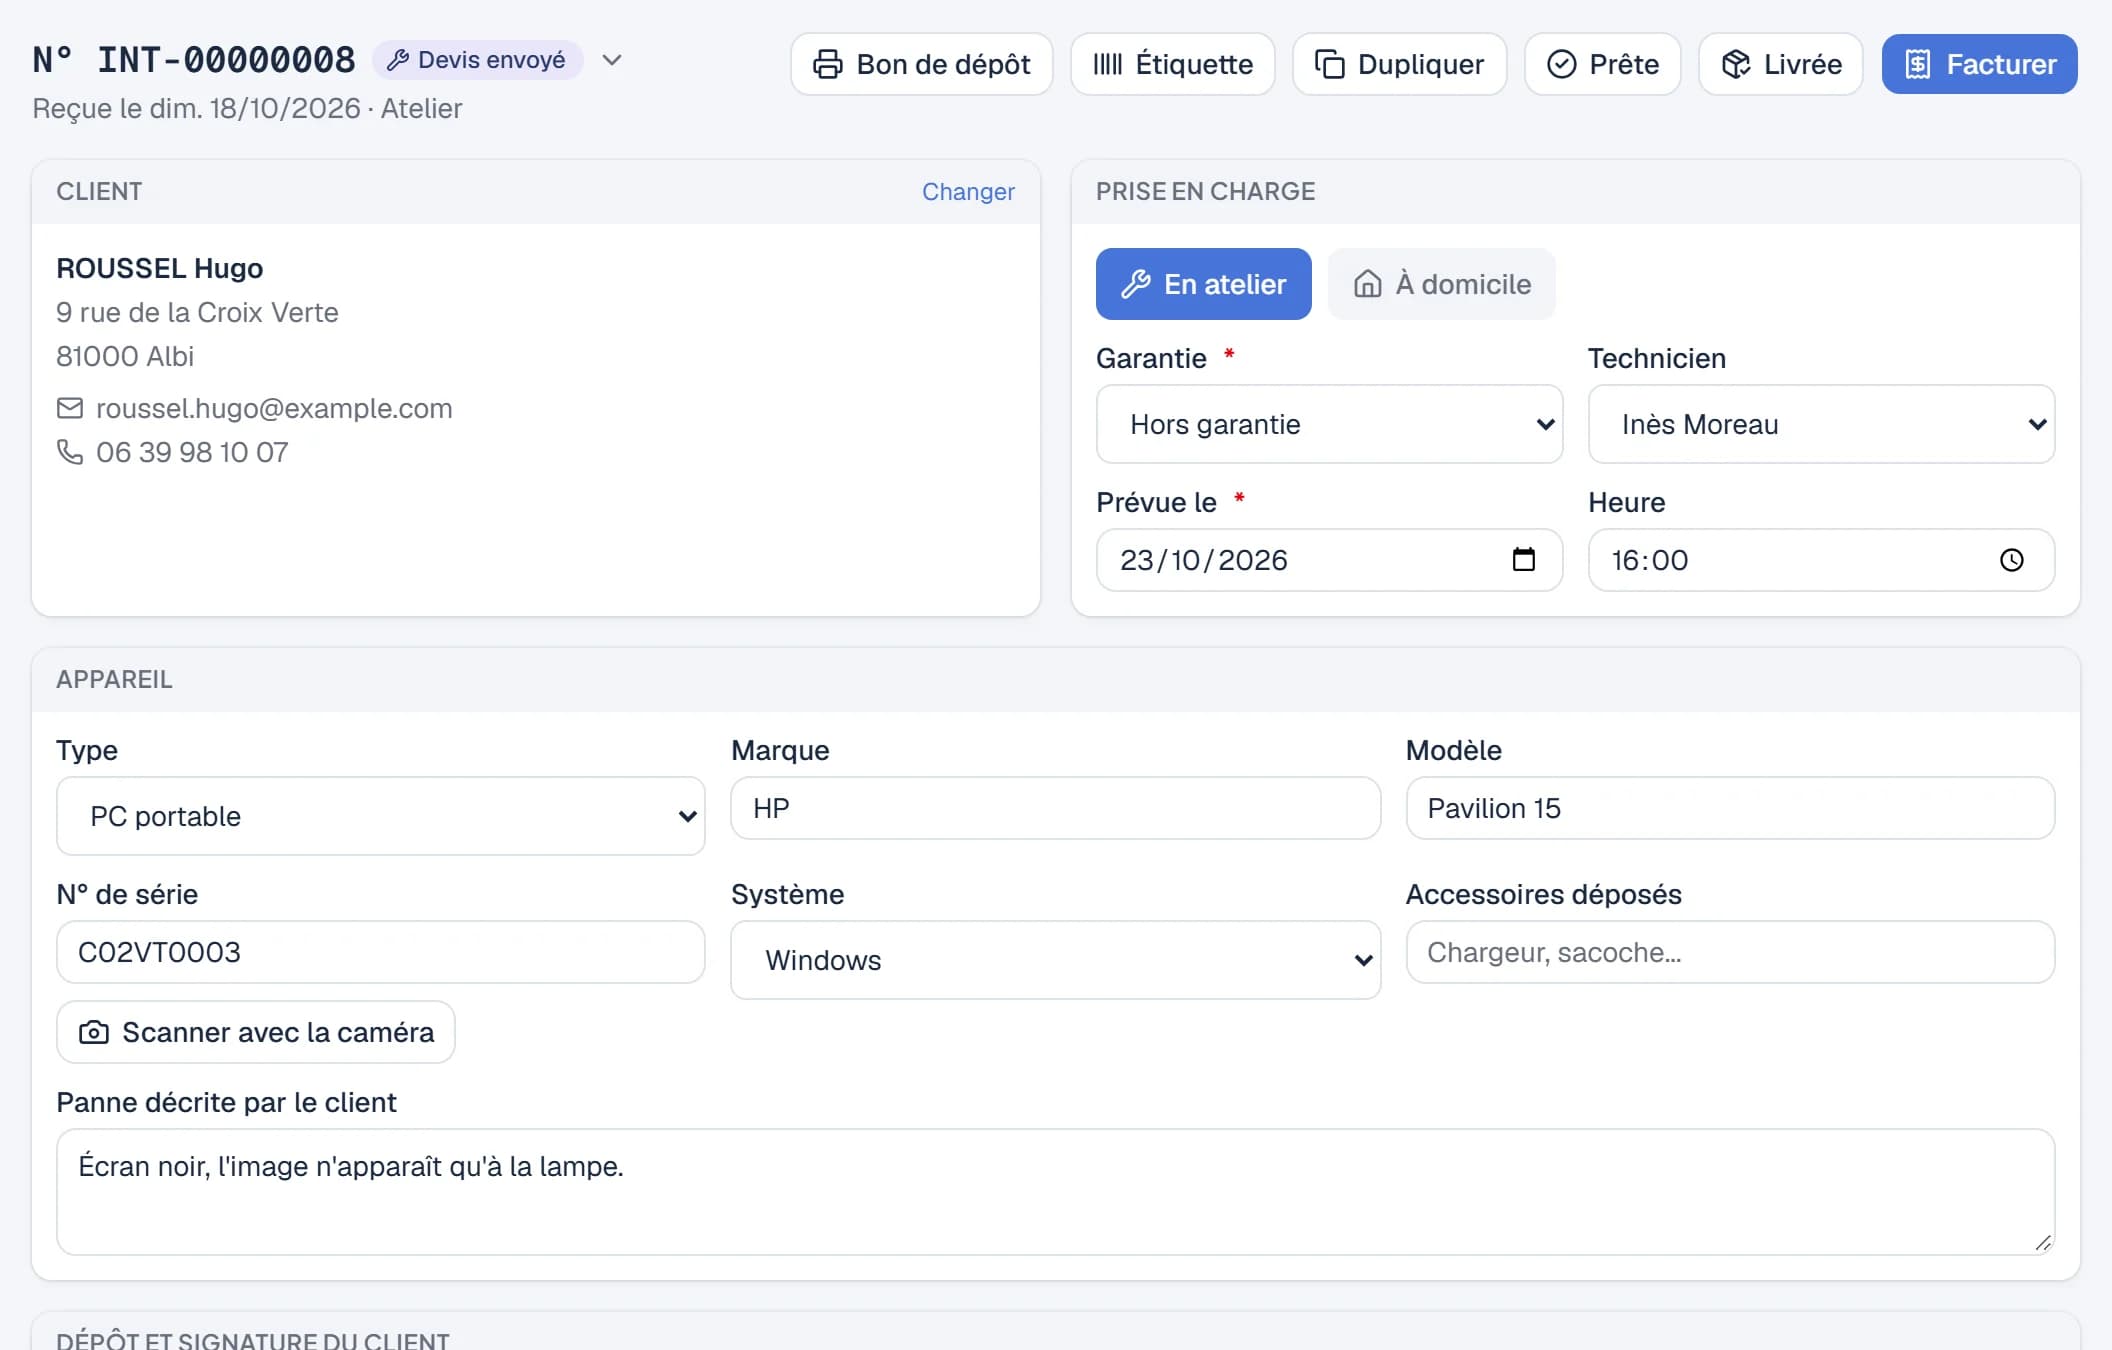
Task: Click the Modèle field containing Pavilion 15
Action: pyautogui.click(x=1730, y=808)
